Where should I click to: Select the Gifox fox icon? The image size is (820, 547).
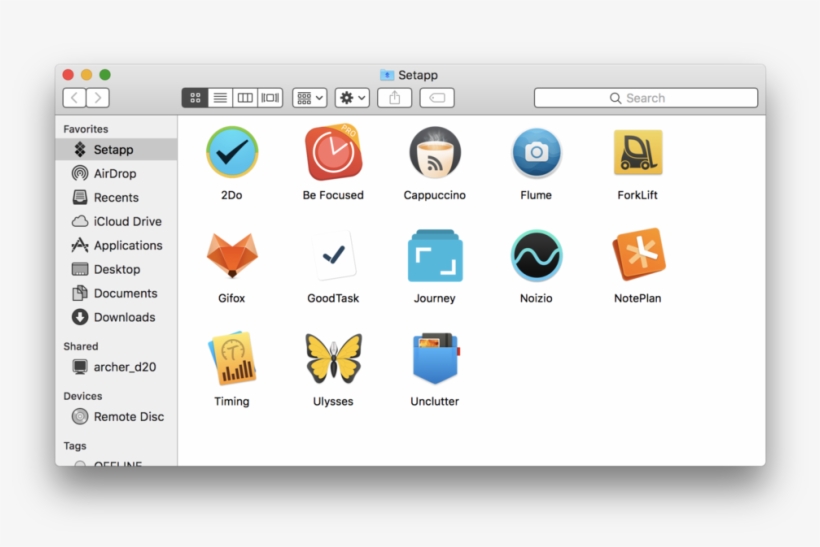(x=232, y=255)
